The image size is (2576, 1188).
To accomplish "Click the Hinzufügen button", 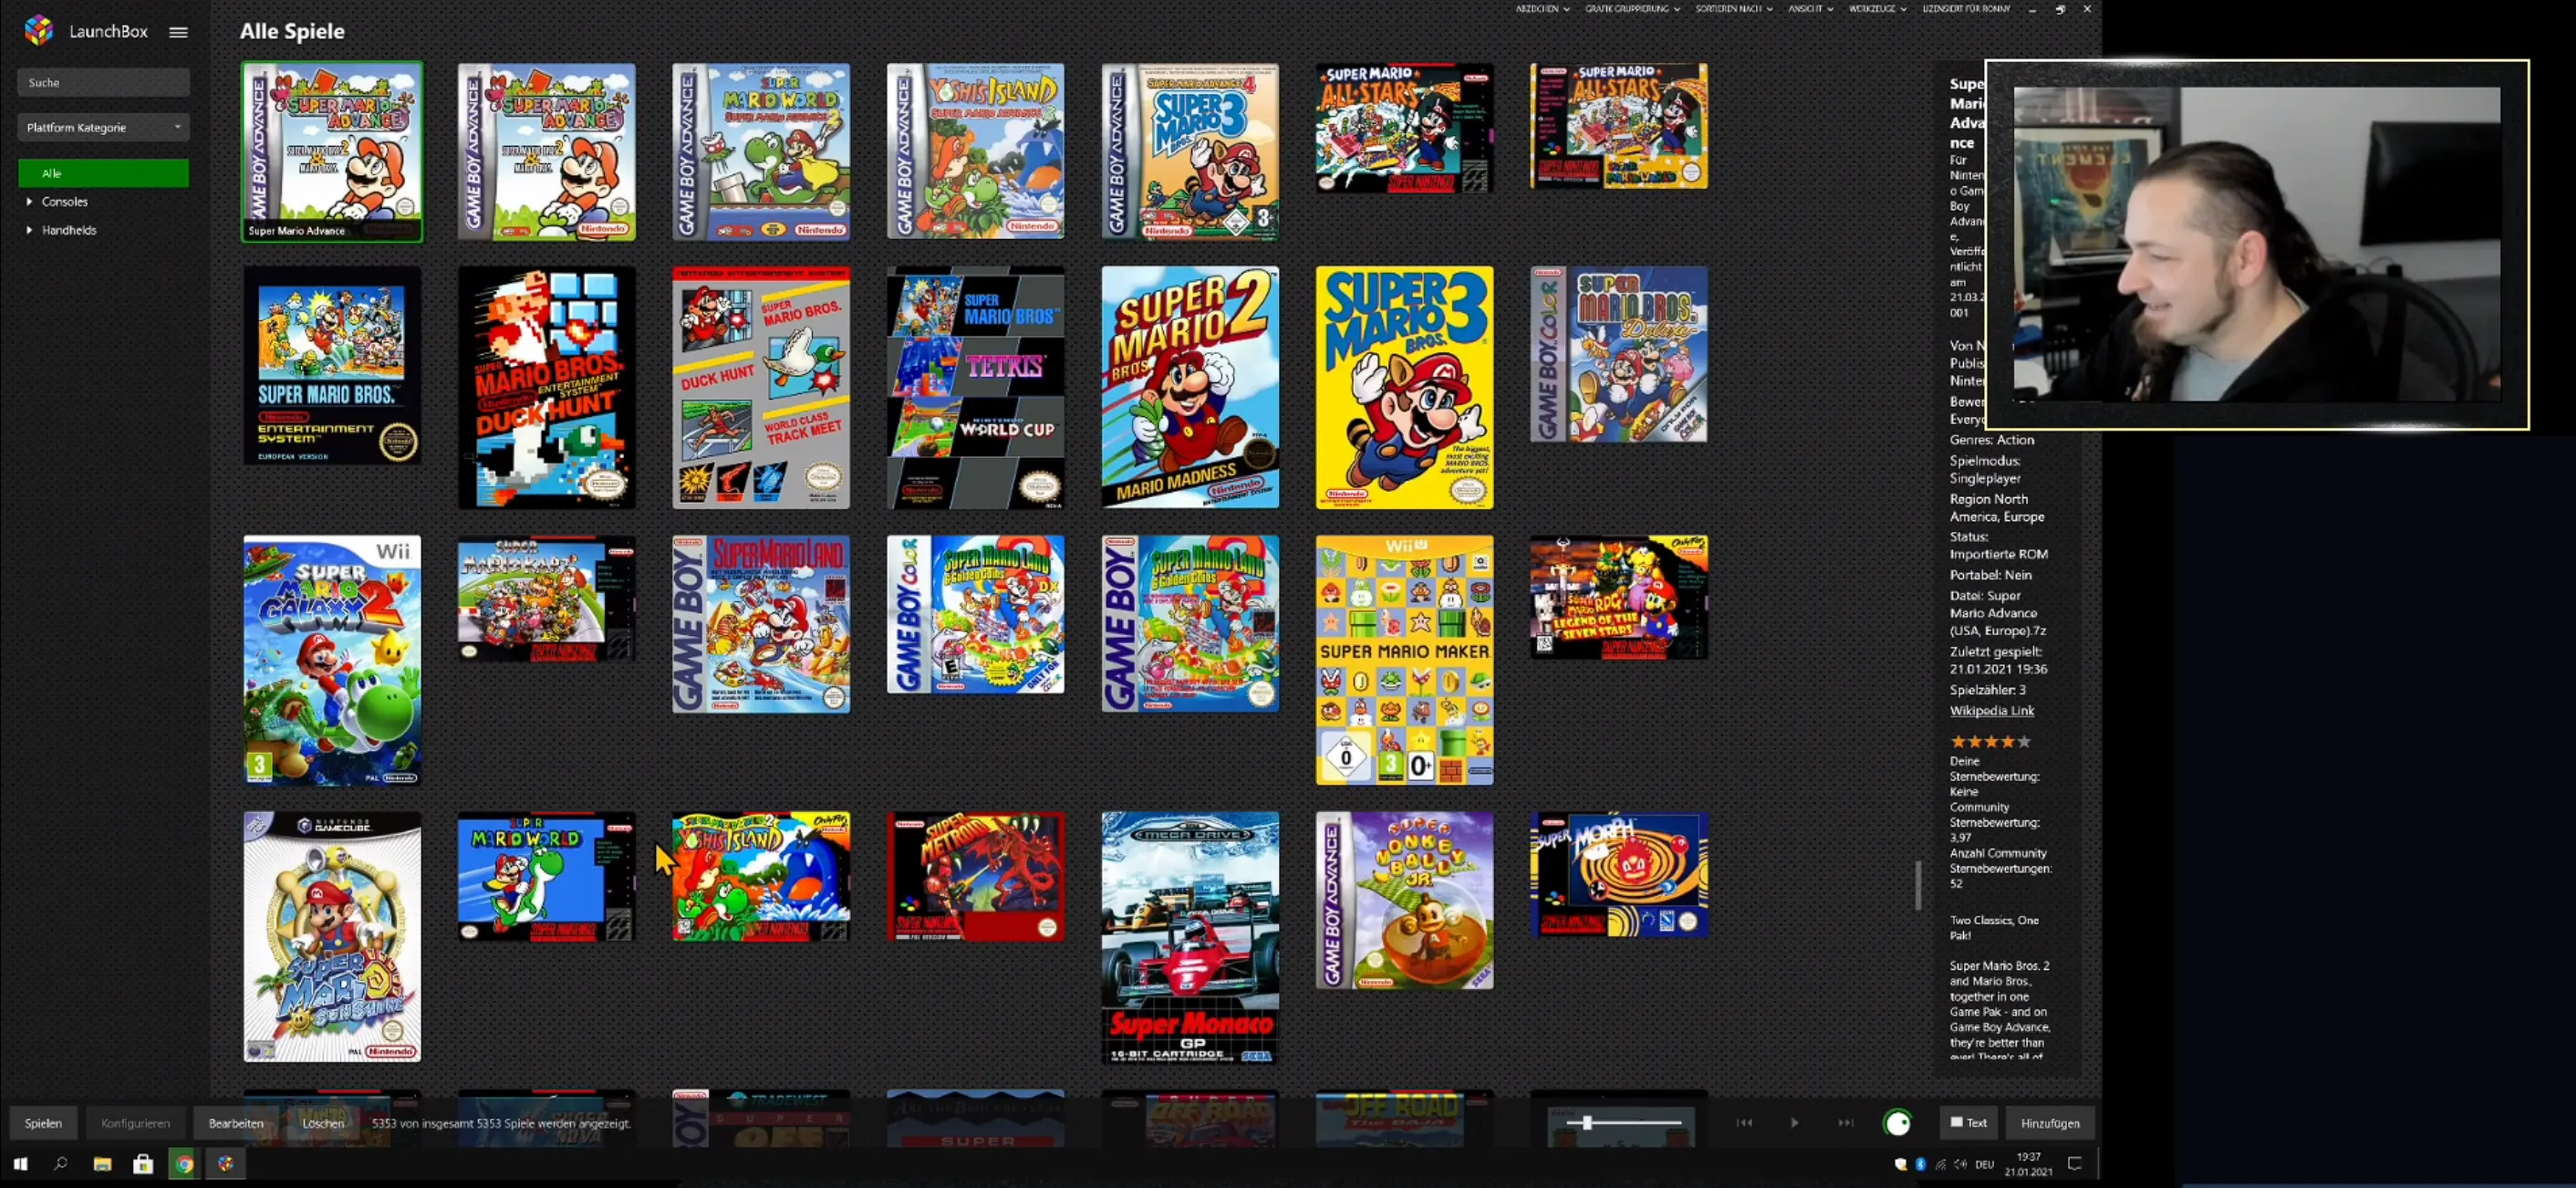I will (2049, 1123).
